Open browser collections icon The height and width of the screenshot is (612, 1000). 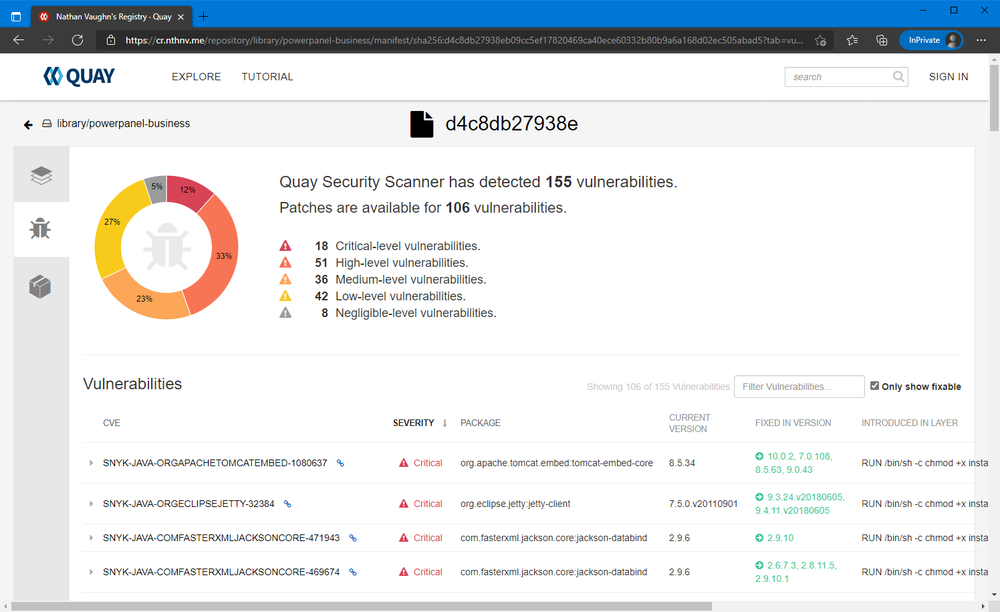881,40
